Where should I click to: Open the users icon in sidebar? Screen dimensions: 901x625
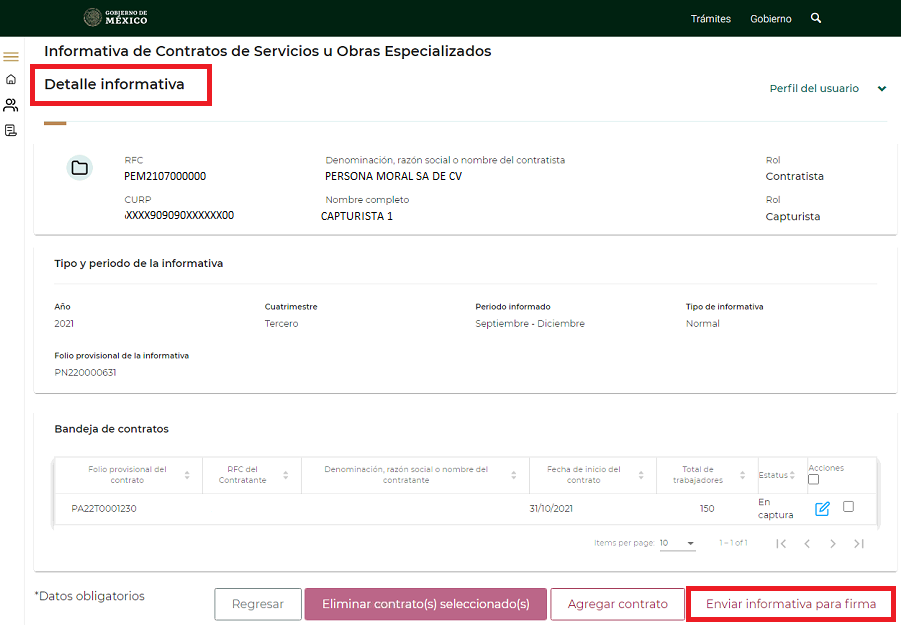click(x=11, y=105)
